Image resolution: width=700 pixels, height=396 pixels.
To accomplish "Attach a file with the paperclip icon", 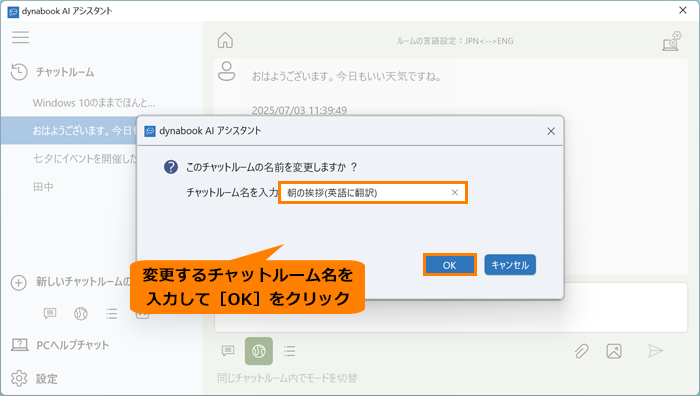I will pyautogui.click(x=581, y=351).
